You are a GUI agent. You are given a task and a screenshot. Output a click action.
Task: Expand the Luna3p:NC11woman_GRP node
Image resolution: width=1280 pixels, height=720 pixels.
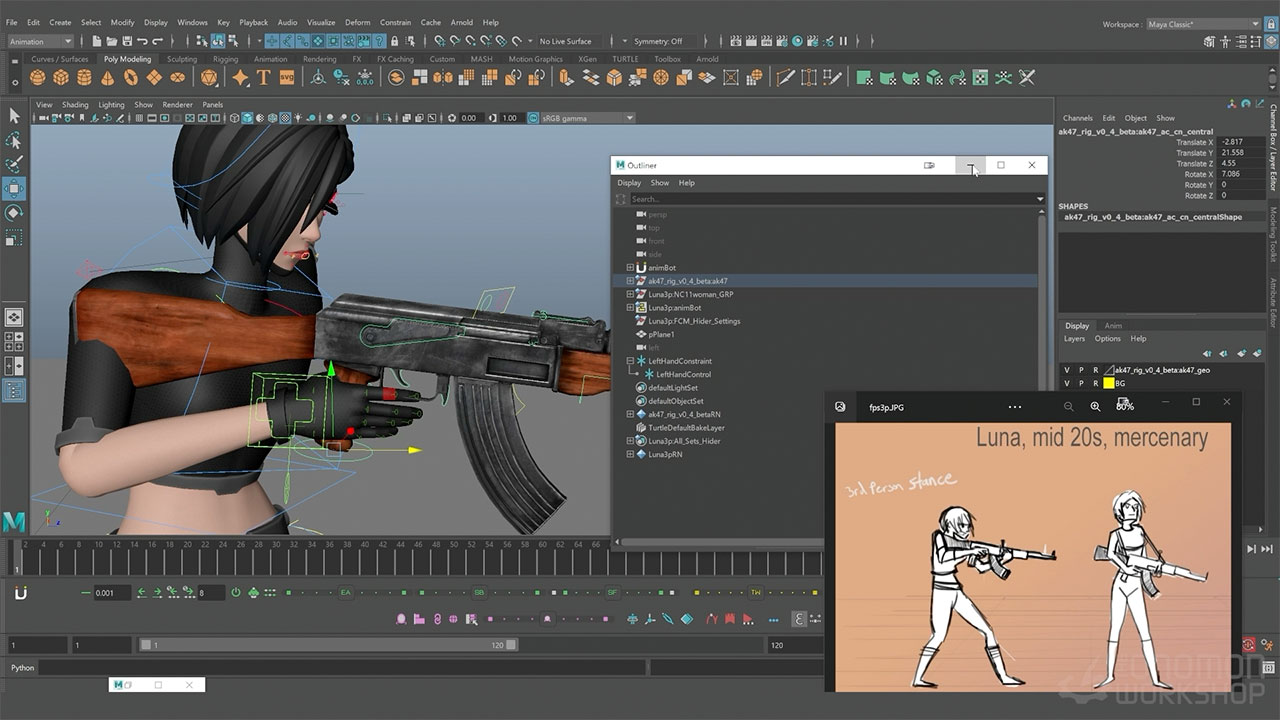630,295
